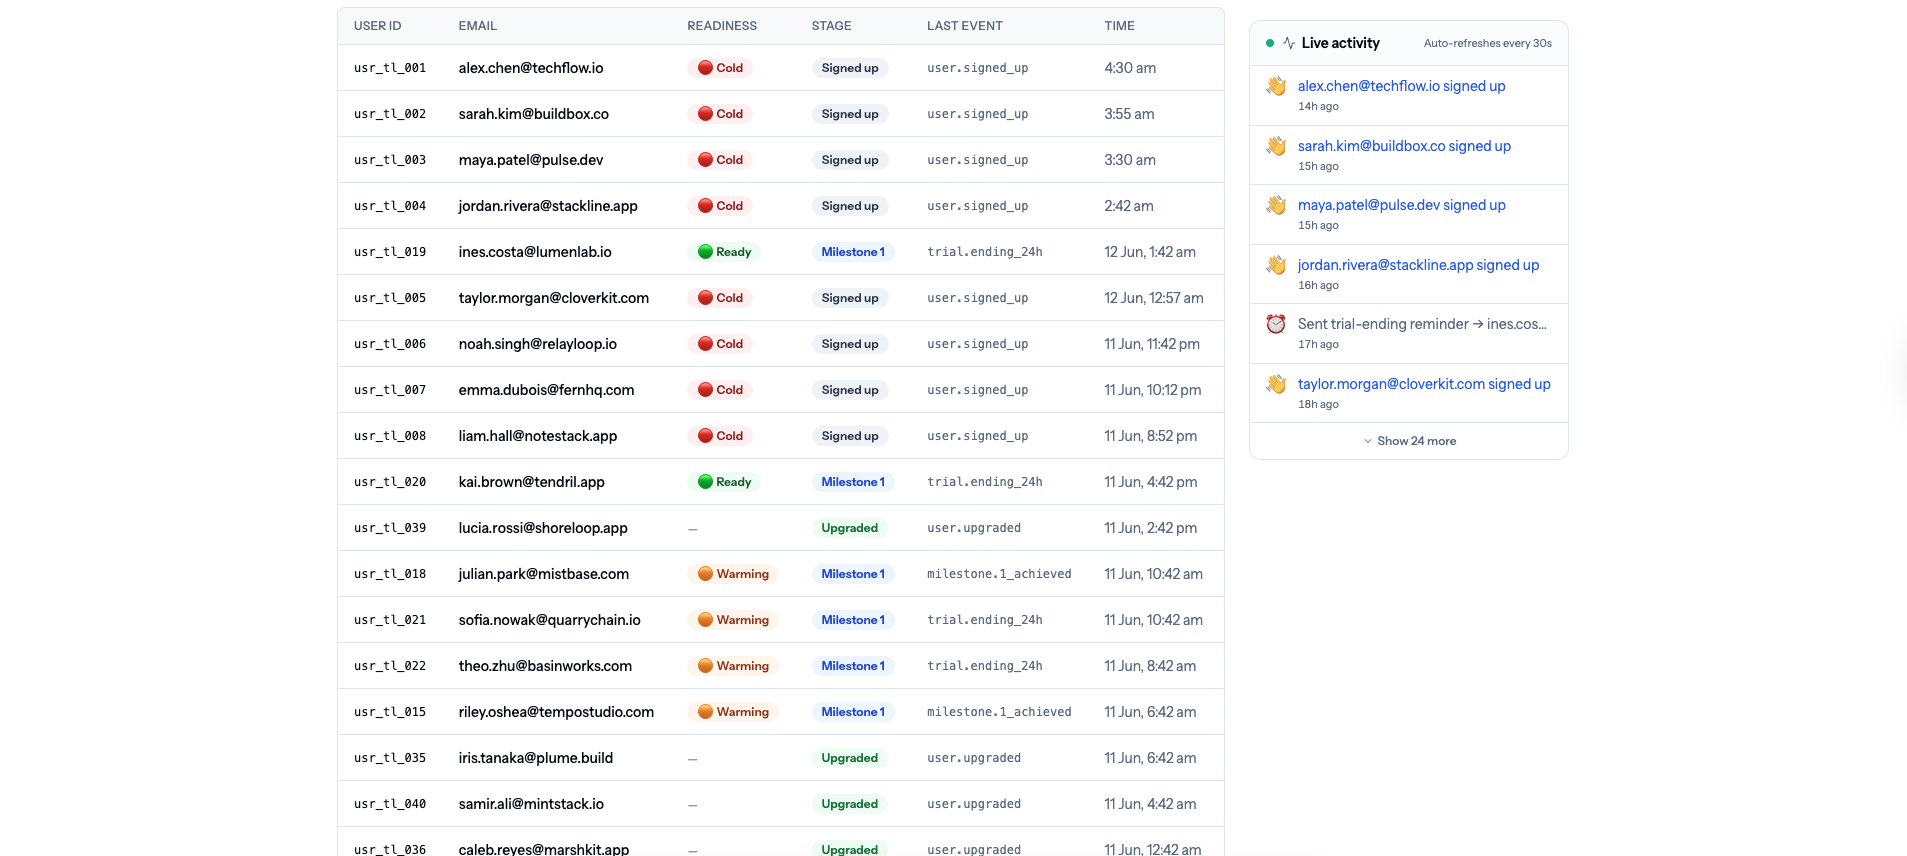Click the 11 Jun, 8:52 pm time cell
The width and height of the screenshot is (1907, 856).
(1151, 436)
